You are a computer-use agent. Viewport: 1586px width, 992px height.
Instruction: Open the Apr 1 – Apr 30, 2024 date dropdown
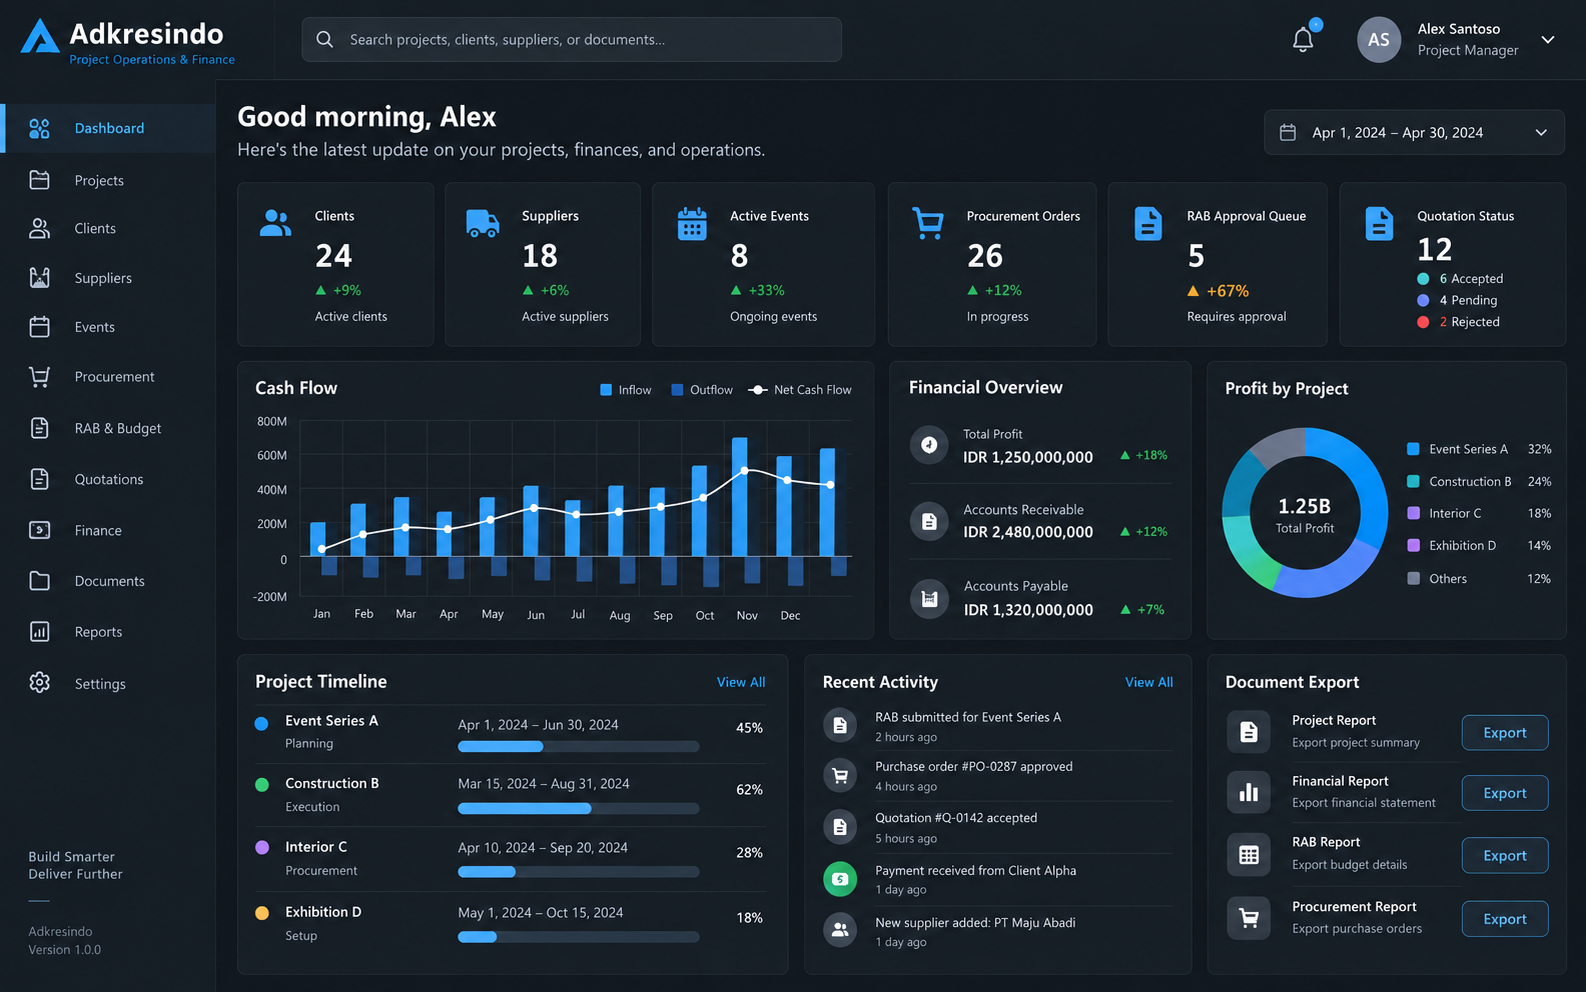point(1414,132)
